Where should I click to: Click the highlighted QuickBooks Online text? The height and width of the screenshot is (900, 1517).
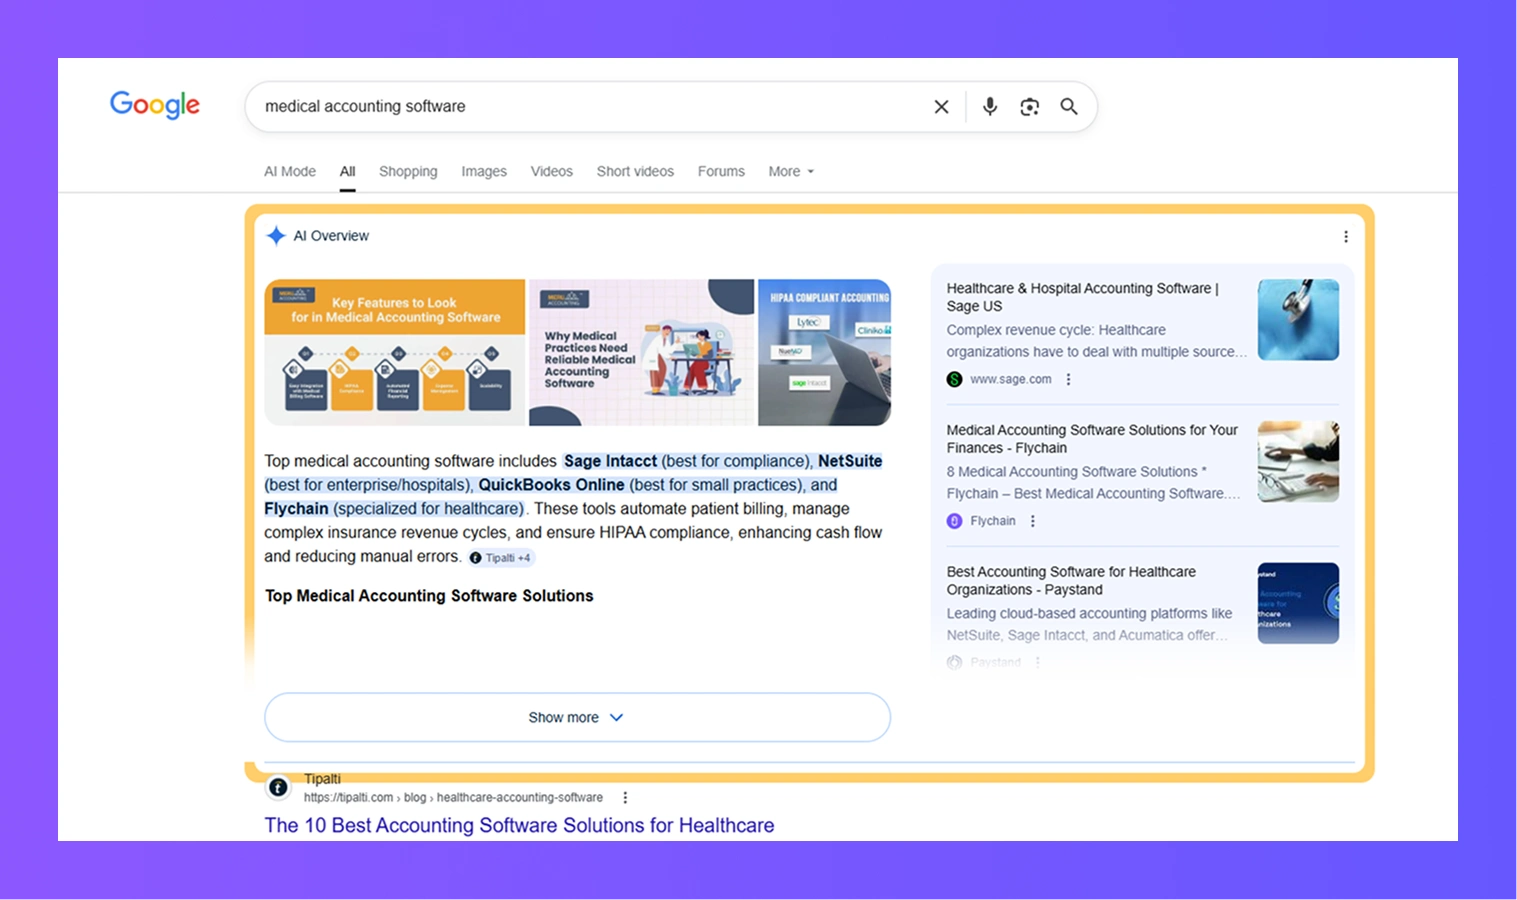coord(551,485)
